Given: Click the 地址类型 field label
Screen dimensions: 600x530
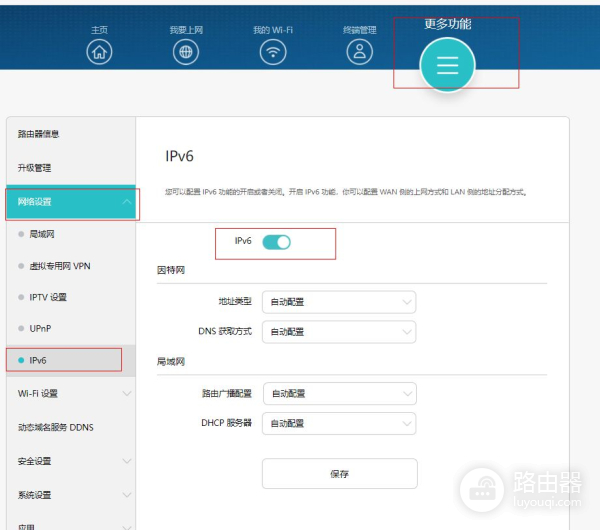Looking at the screenshot, I should coord(235,302).
